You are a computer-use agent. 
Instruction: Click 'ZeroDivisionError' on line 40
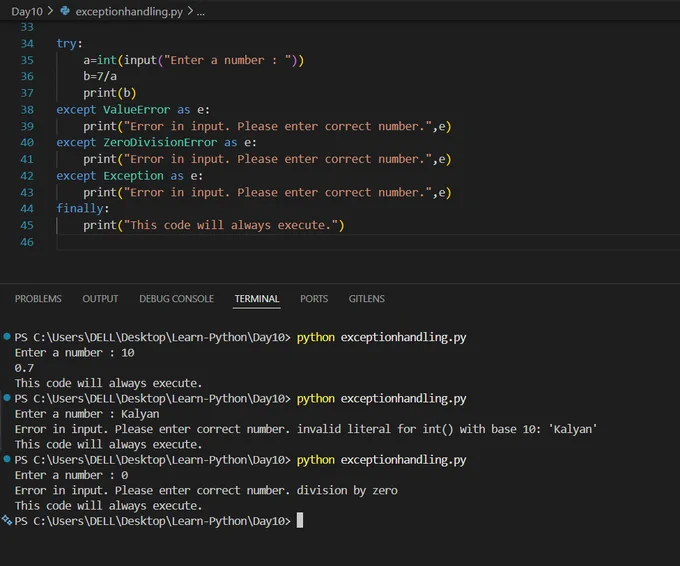click(160, 142)
